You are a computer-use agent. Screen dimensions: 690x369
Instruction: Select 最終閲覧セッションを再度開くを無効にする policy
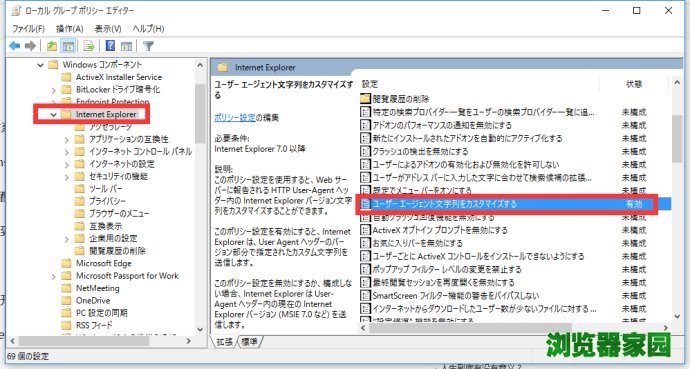pyautogui.click(x=443, y=282)
